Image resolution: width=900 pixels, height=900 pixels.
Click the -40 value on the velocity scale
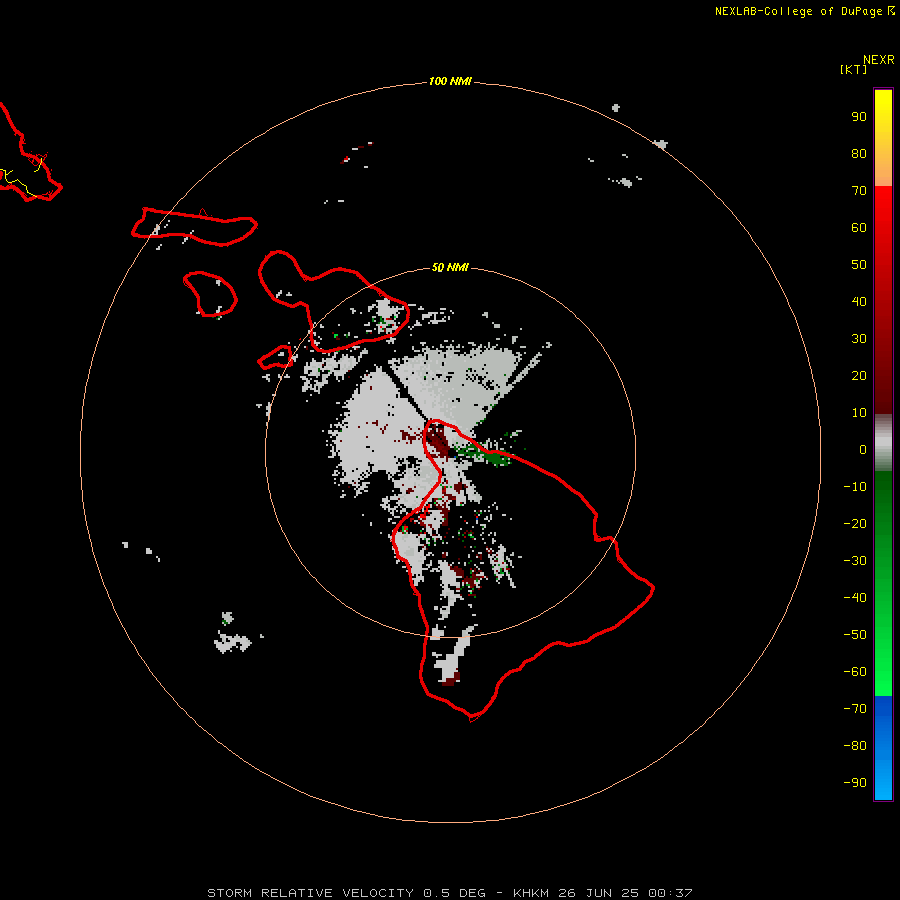tap(855, 598)
